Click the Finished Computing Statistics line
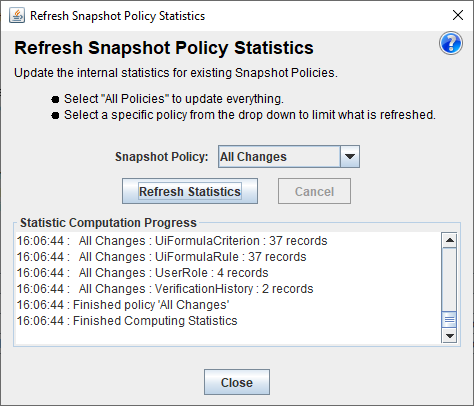474x406 pixels. tap(127, 321)
